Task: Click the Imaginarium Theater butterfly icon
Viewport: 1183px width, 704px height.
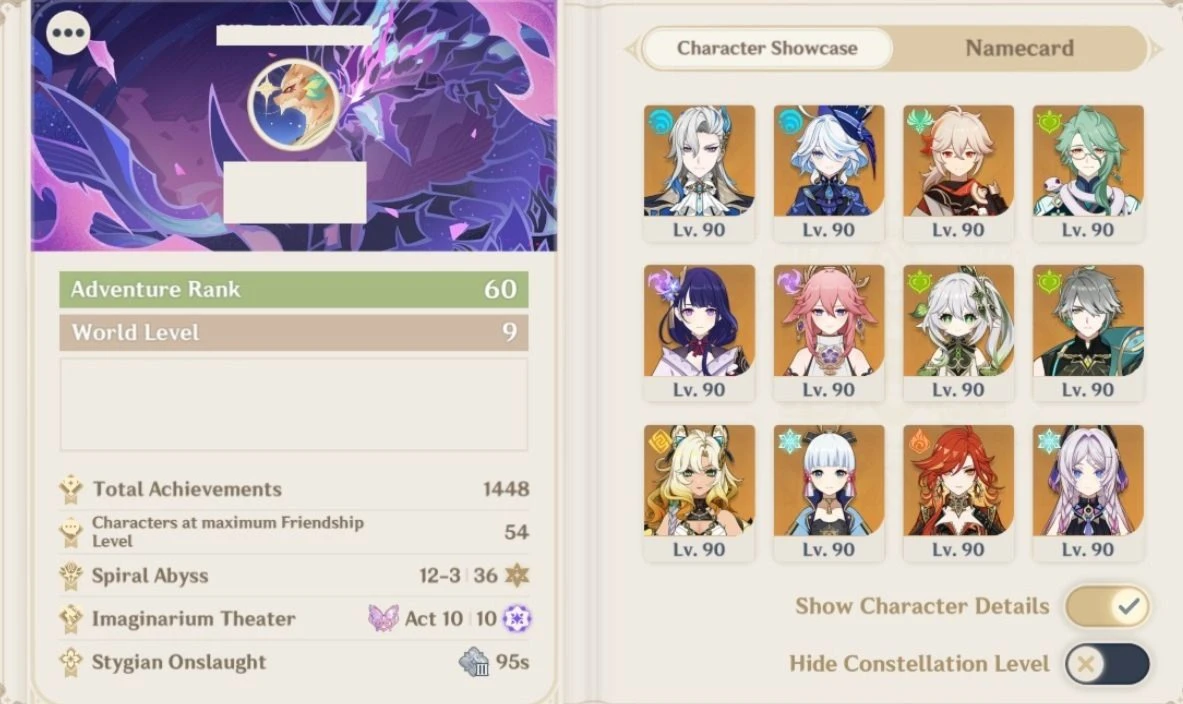Action: tap(383, 618)
